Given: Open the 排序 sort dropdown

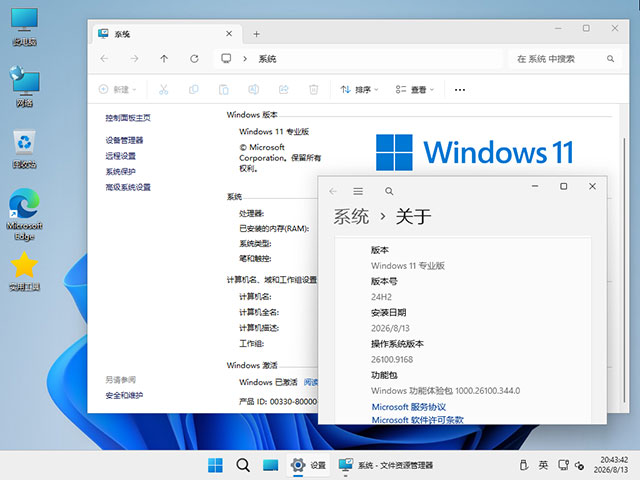Looking at the screenshot, I should tap(359, 89).
